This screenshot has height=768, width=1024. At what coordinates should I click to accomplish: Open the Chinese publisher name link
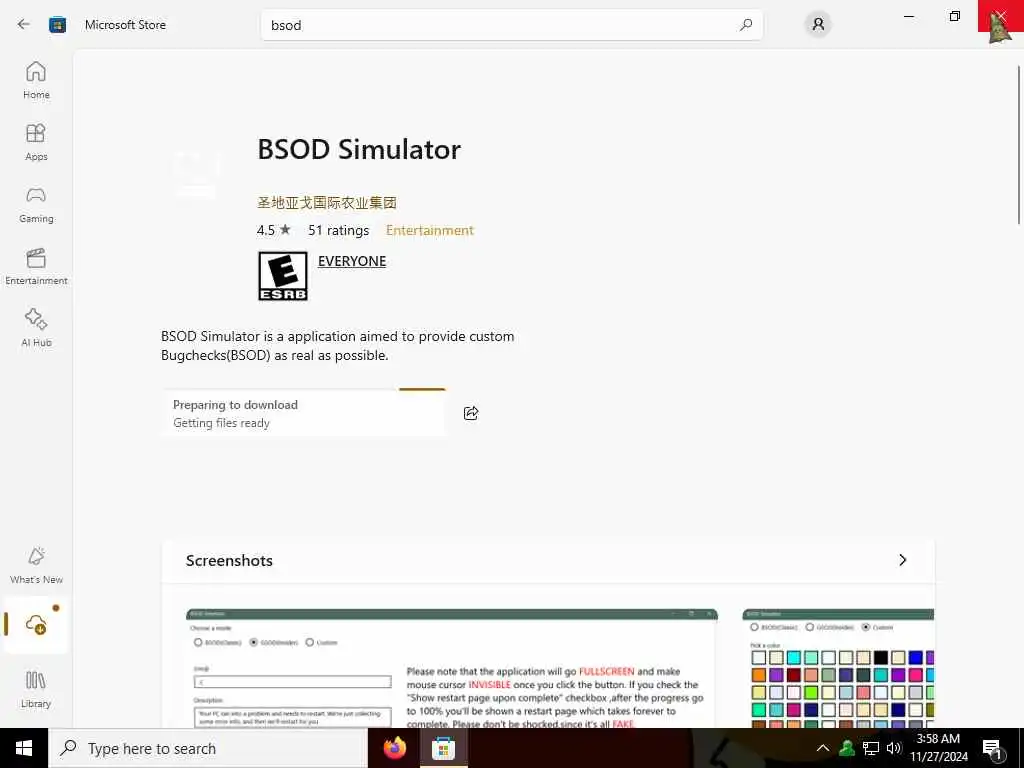[327, 202]
